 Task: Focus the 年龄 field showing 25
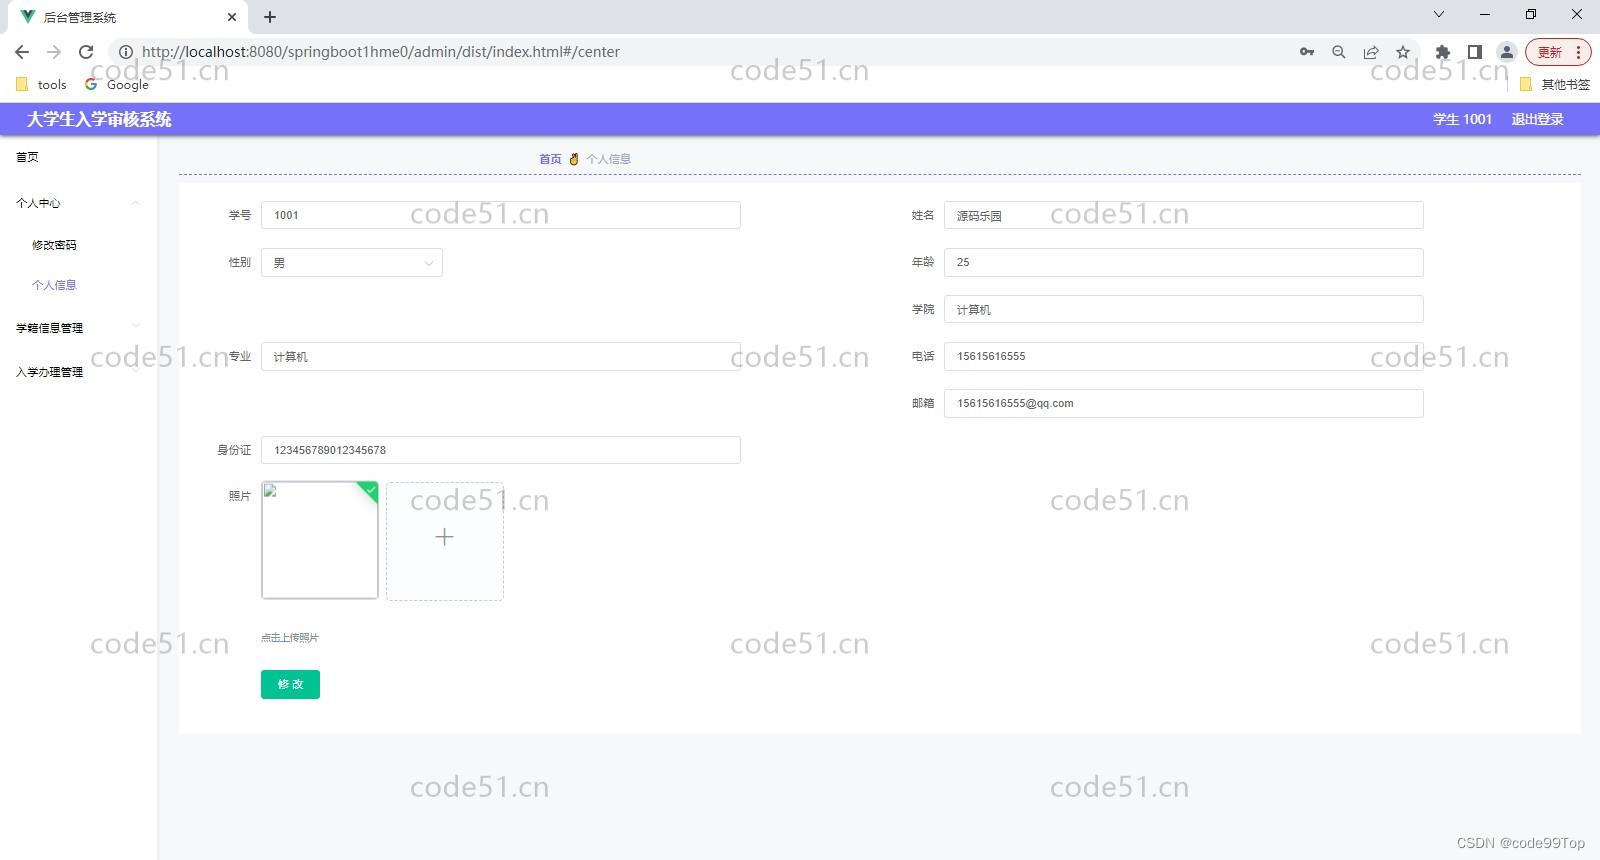click(x=1183, y=262)
